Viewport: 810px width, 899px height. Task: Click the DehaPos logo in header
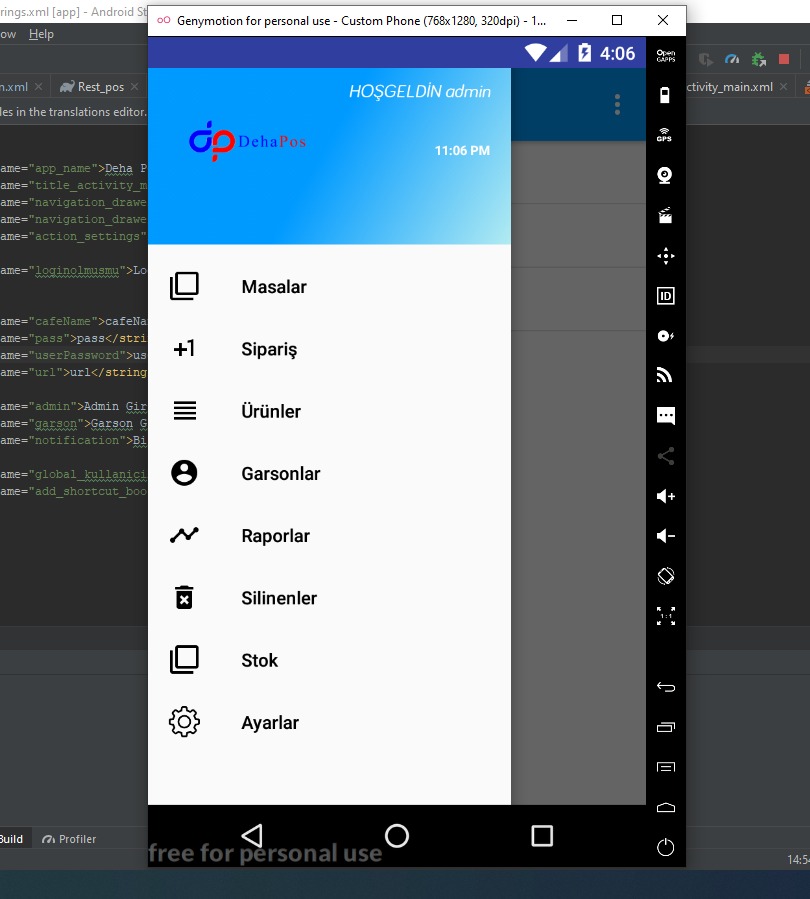pyautogui.click(x=247, y=142)
